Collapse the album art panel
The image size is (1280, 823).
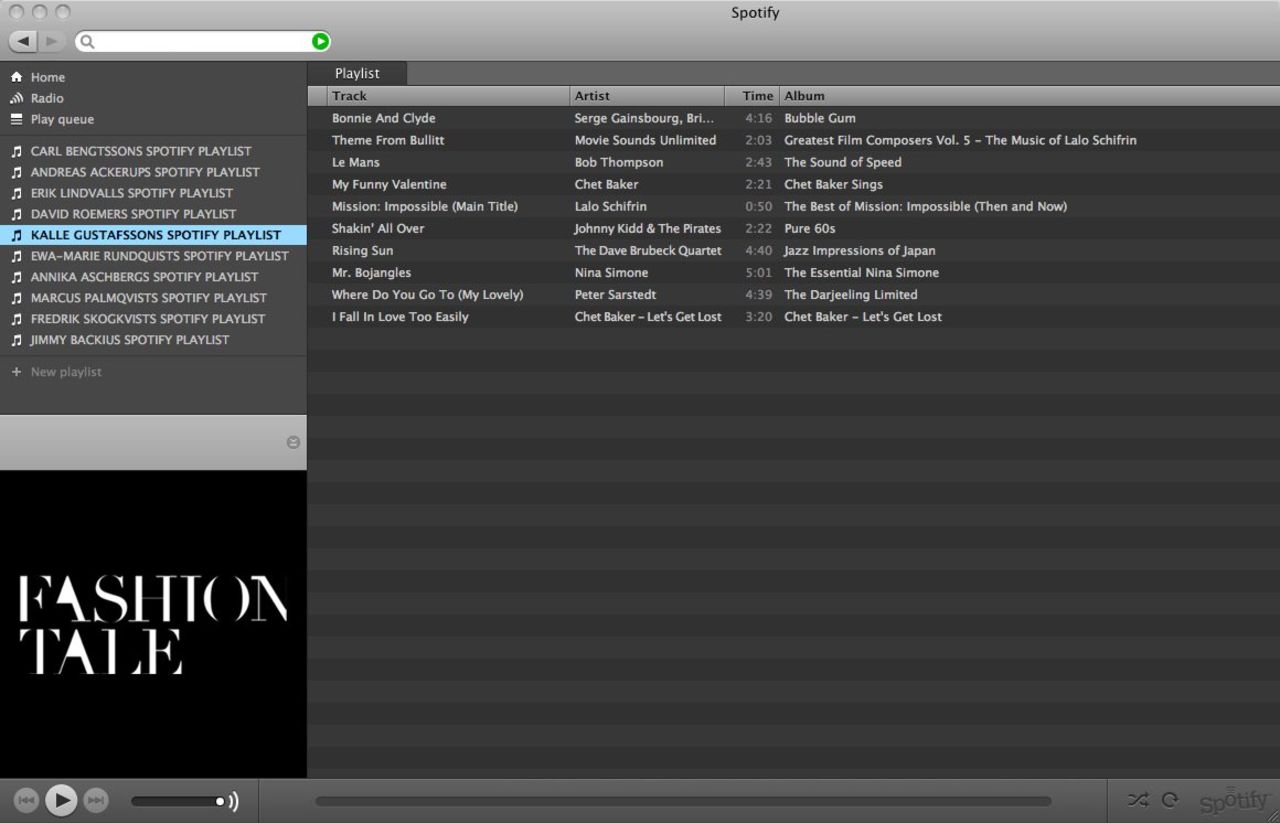293,442
